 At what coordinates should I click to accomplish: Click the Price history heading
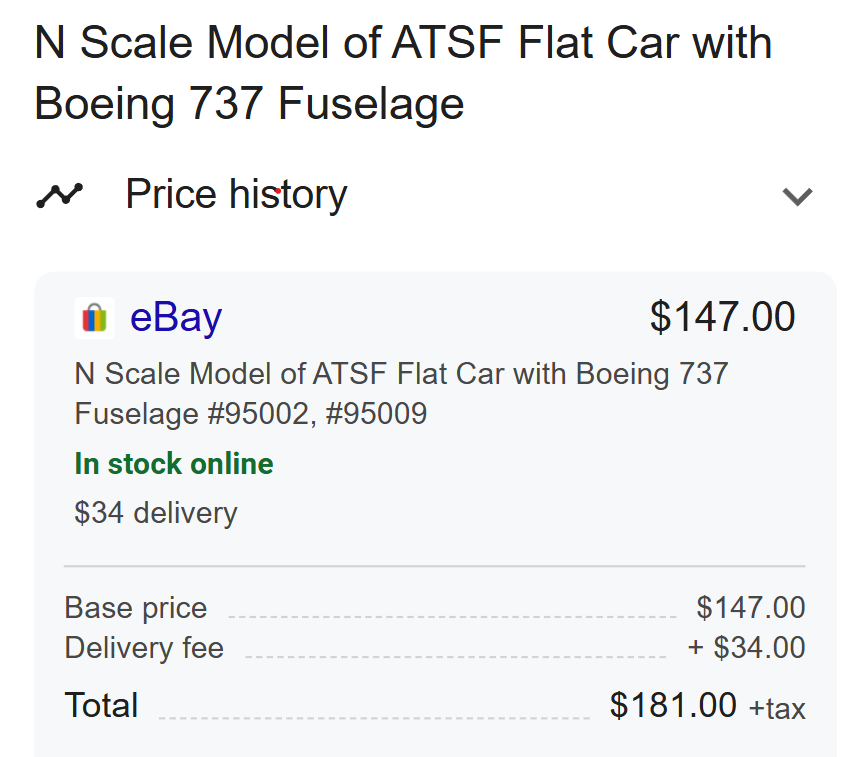(236, 194)
